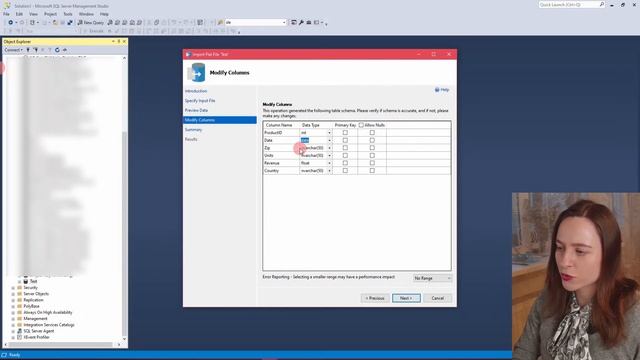Click the XEvent Profiler icon
This screenshot has width=640, height=360.
click(x=19, y=338)
